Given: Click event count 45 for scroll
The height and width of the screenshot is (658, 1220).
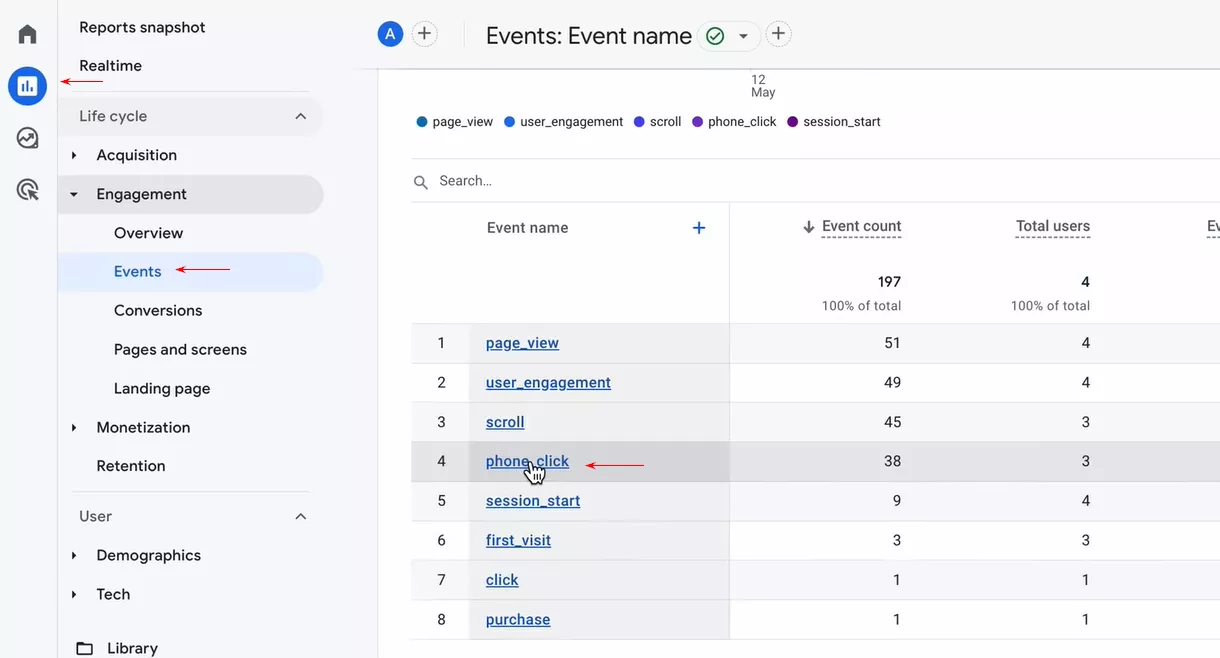Looking at the screenshot, I should point(892,422).
